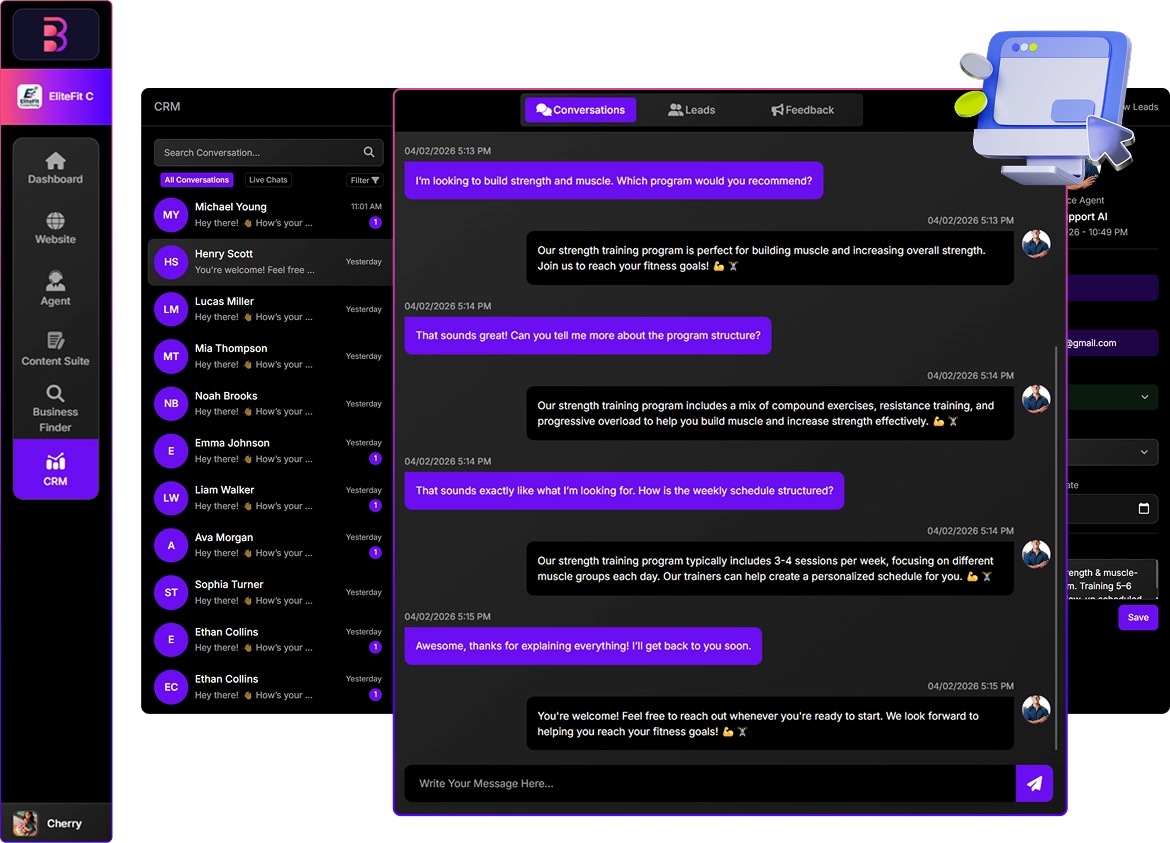This screenshot has height=843, width=1170.
Task: Open the Content Suite icon
Action: (x=56, y=341)
